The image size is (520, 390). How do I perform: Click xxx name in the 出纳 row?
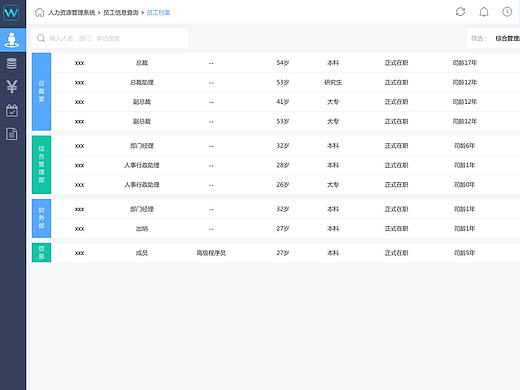tap(79, 229)
